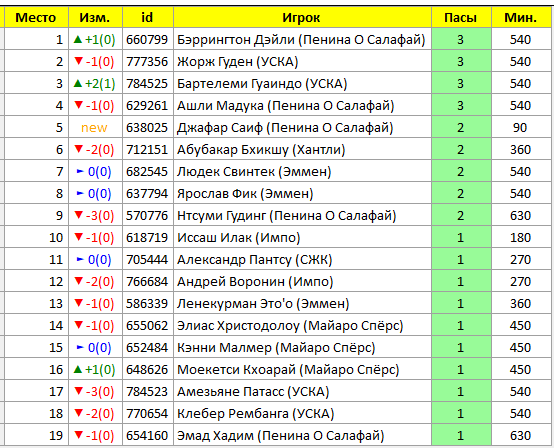The height and width of the screenshot is (448, 554).
Task: Click id cell 655062
Action: point(147,325)
